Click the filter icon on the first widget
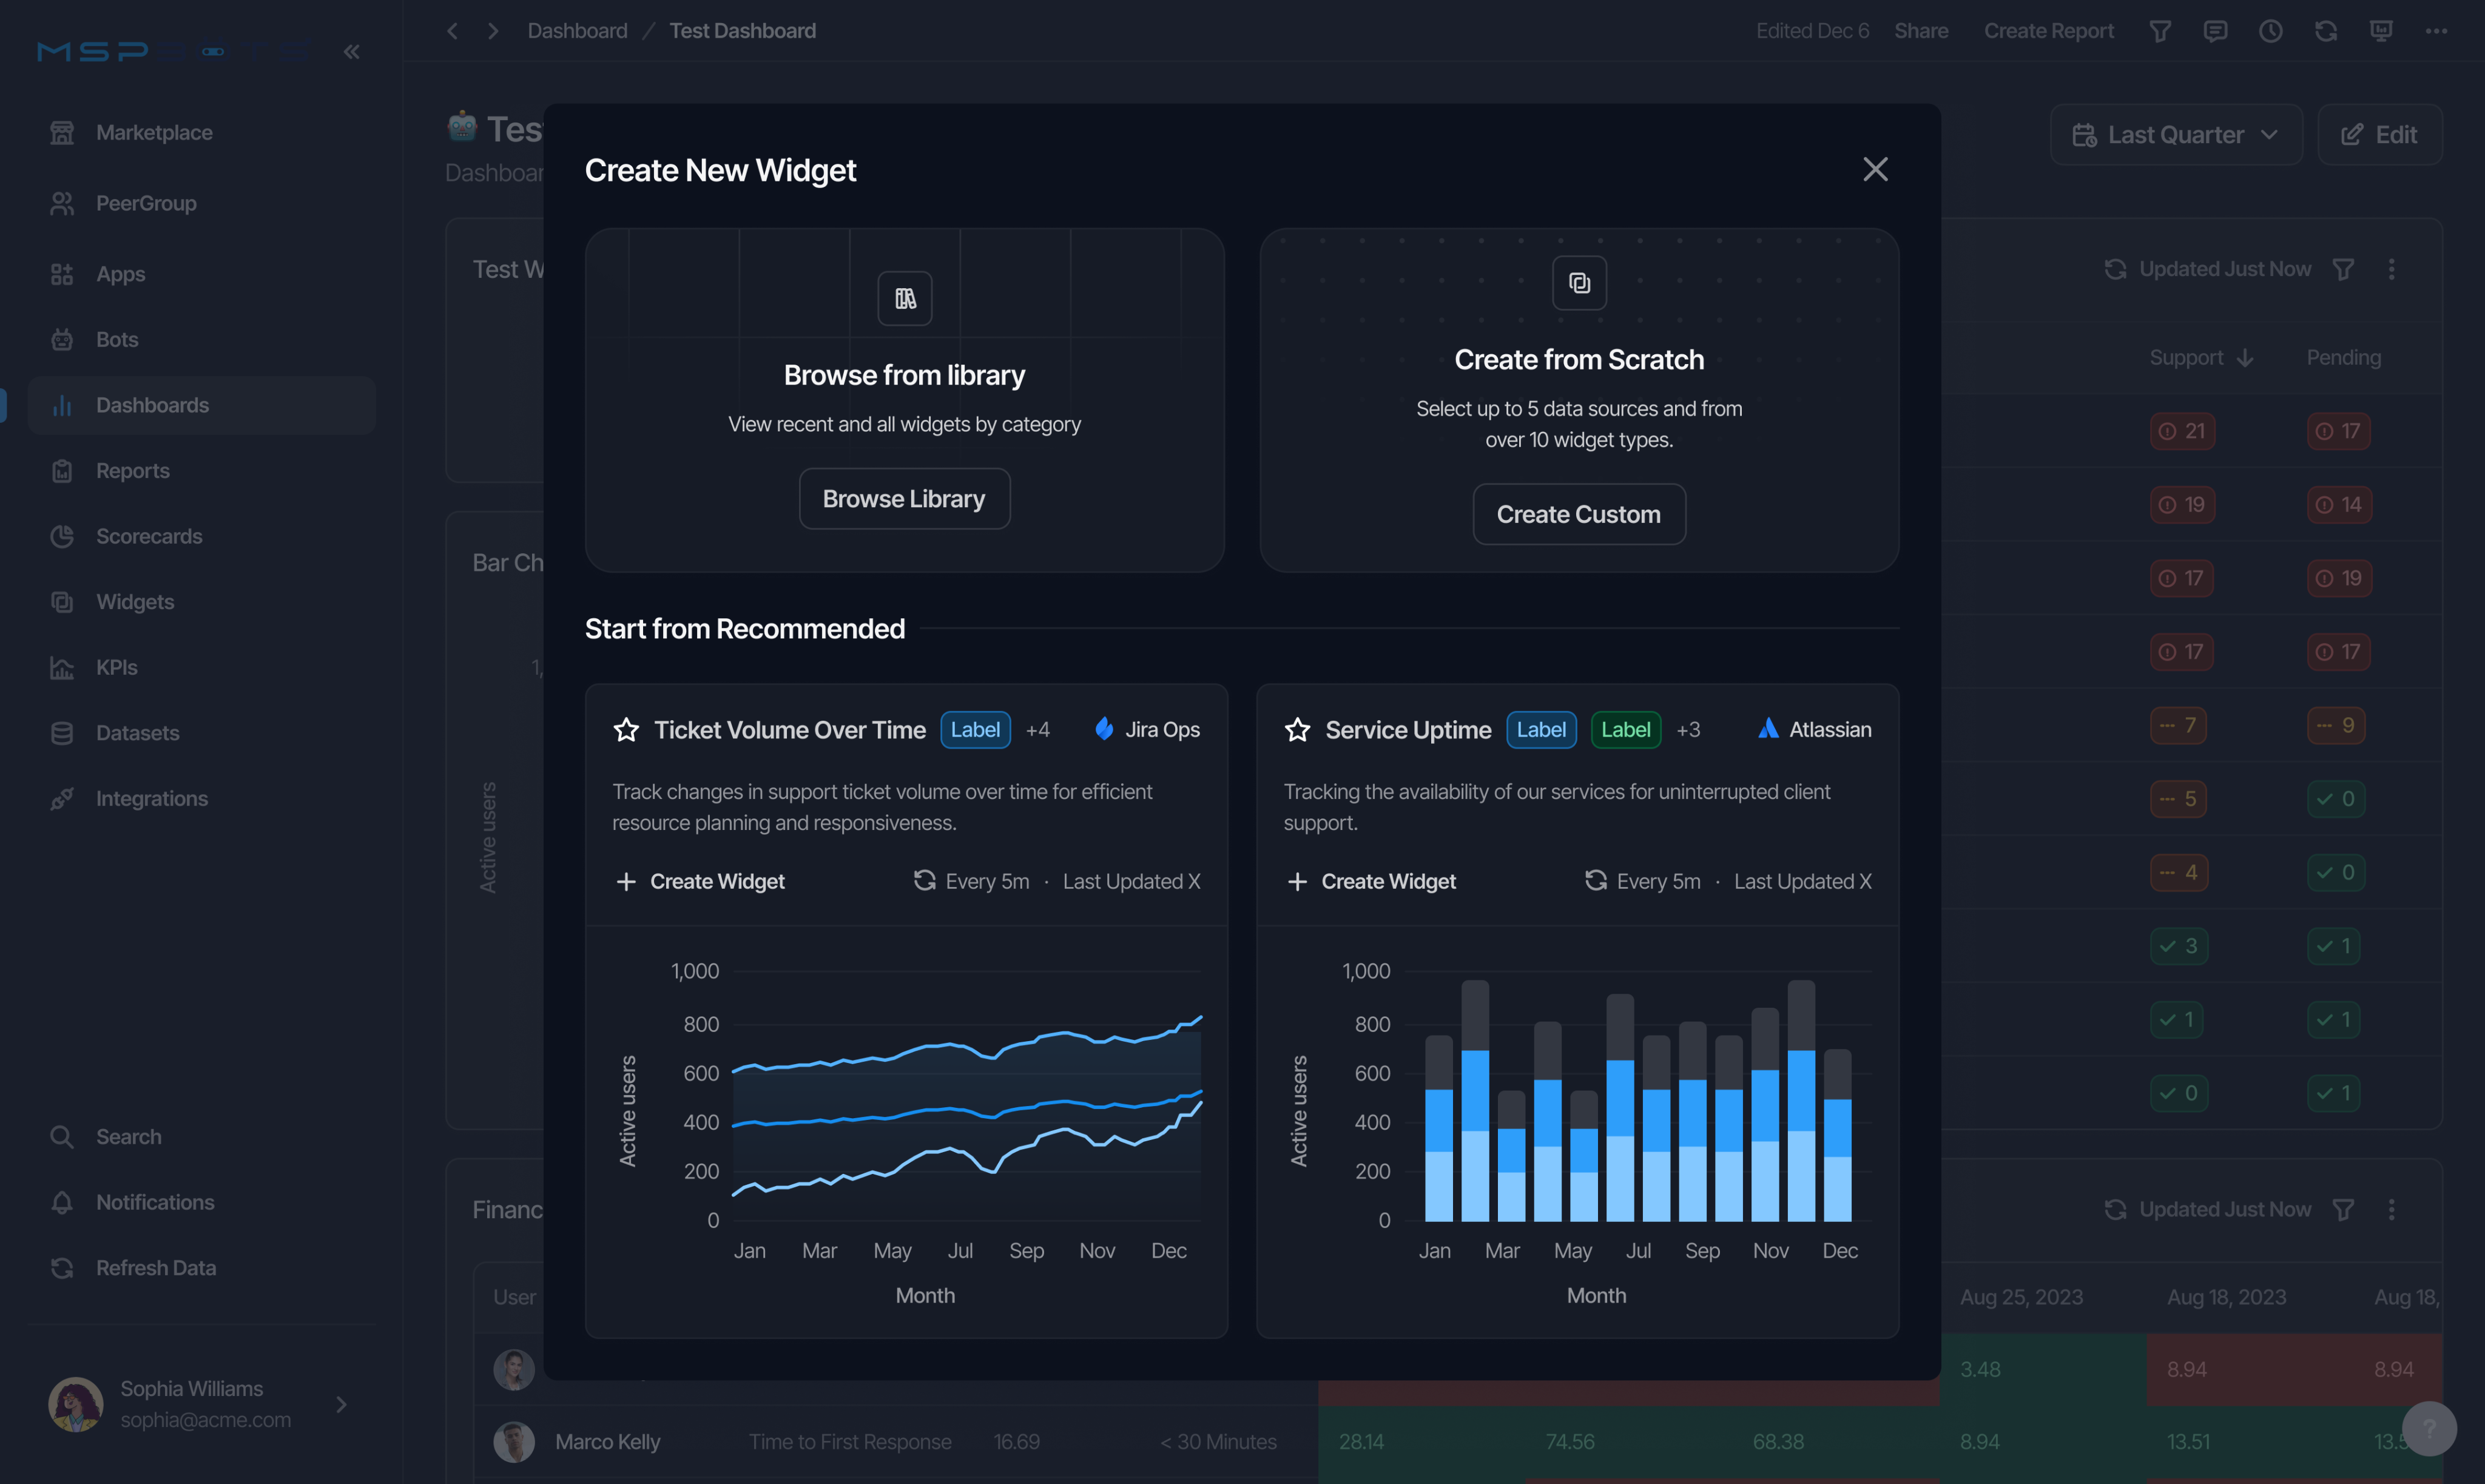Screen dimensions: 2485x1484 (2342, 269)
